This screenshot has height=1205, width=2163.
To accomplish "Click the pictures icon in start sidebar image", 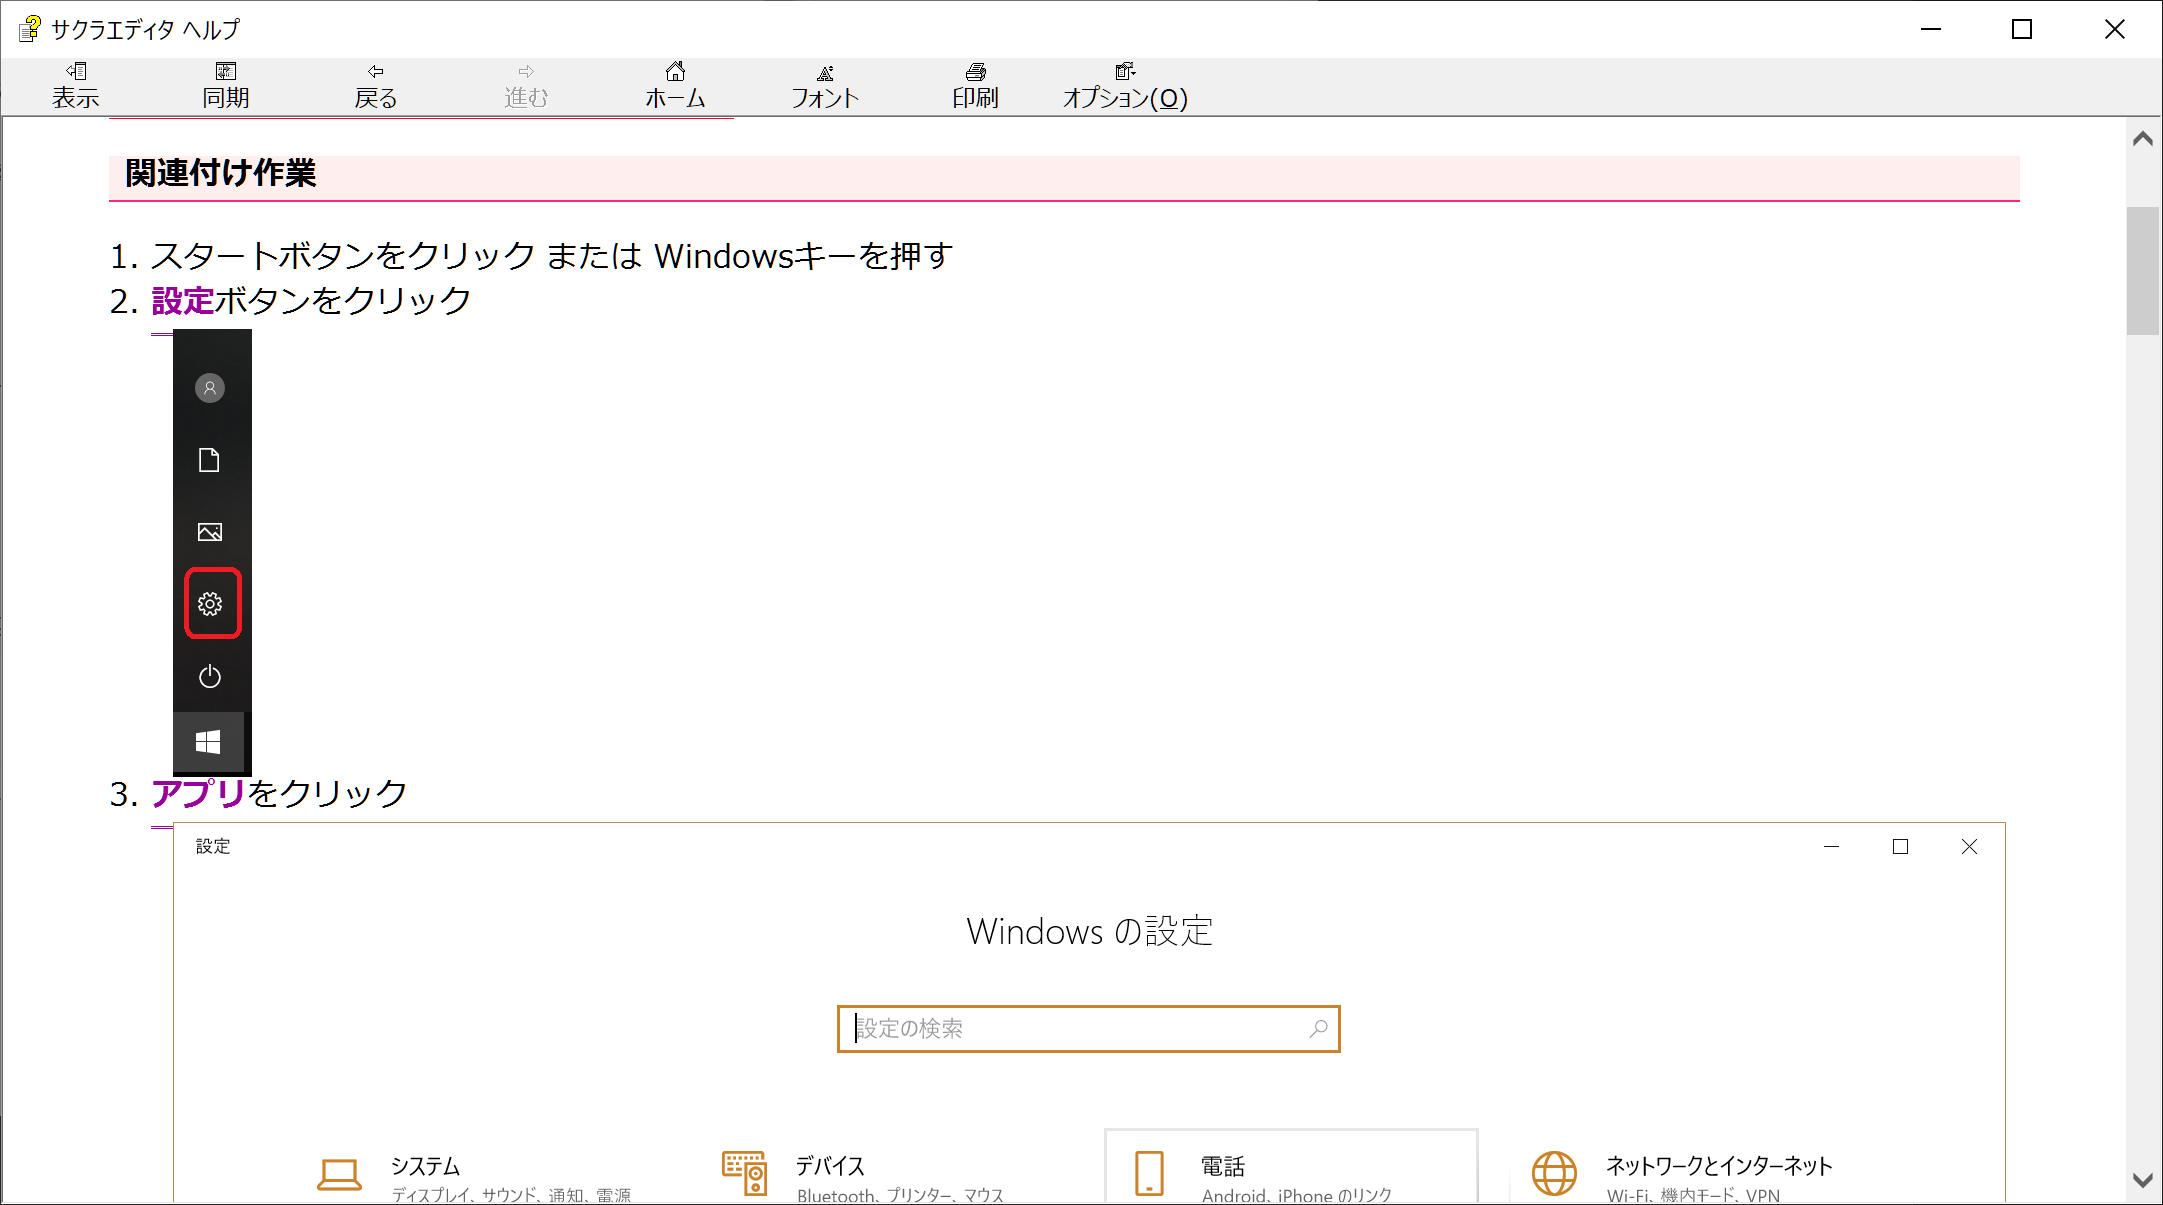I will [x=210, y=532].
